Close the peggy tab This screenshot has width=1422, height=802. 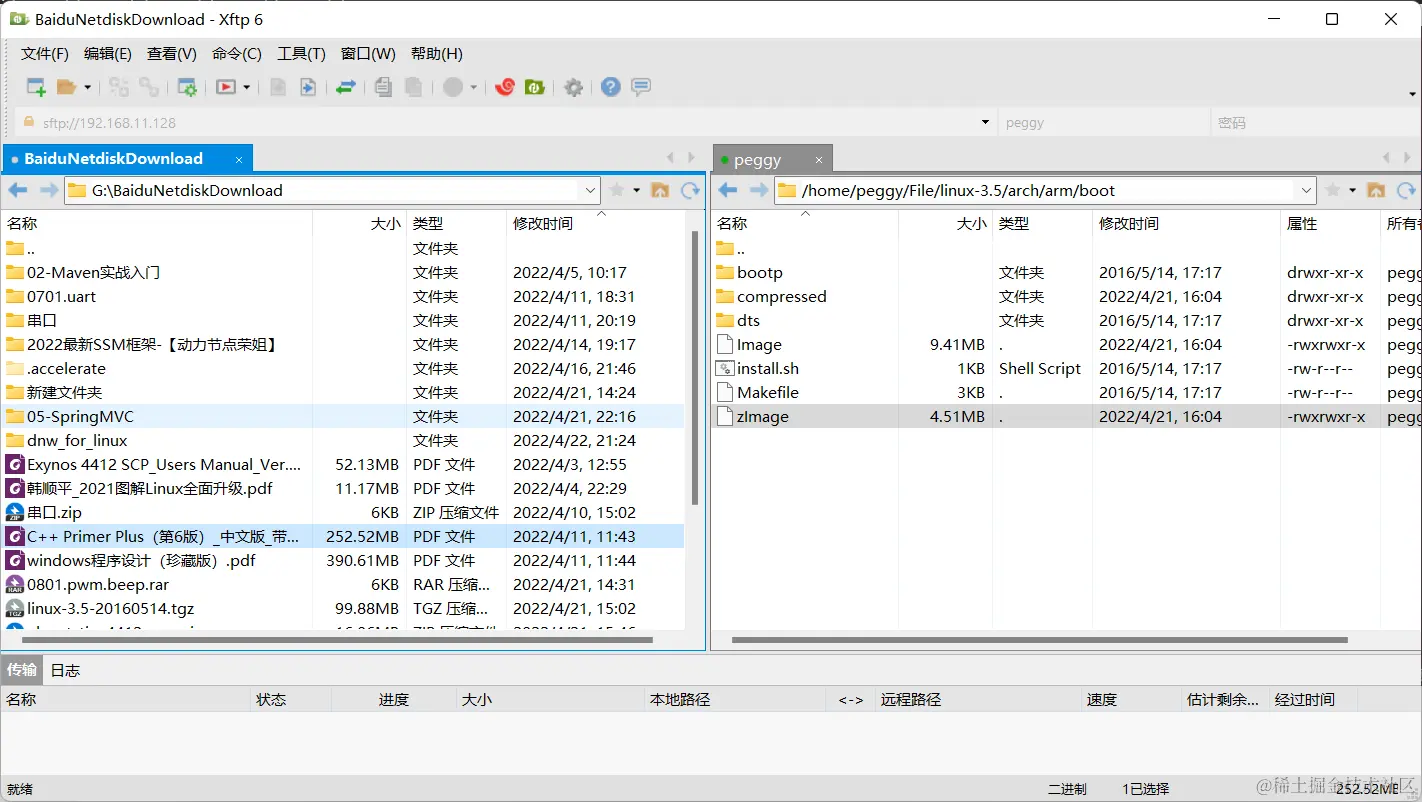pyautogui.click(x=819, y=160)
